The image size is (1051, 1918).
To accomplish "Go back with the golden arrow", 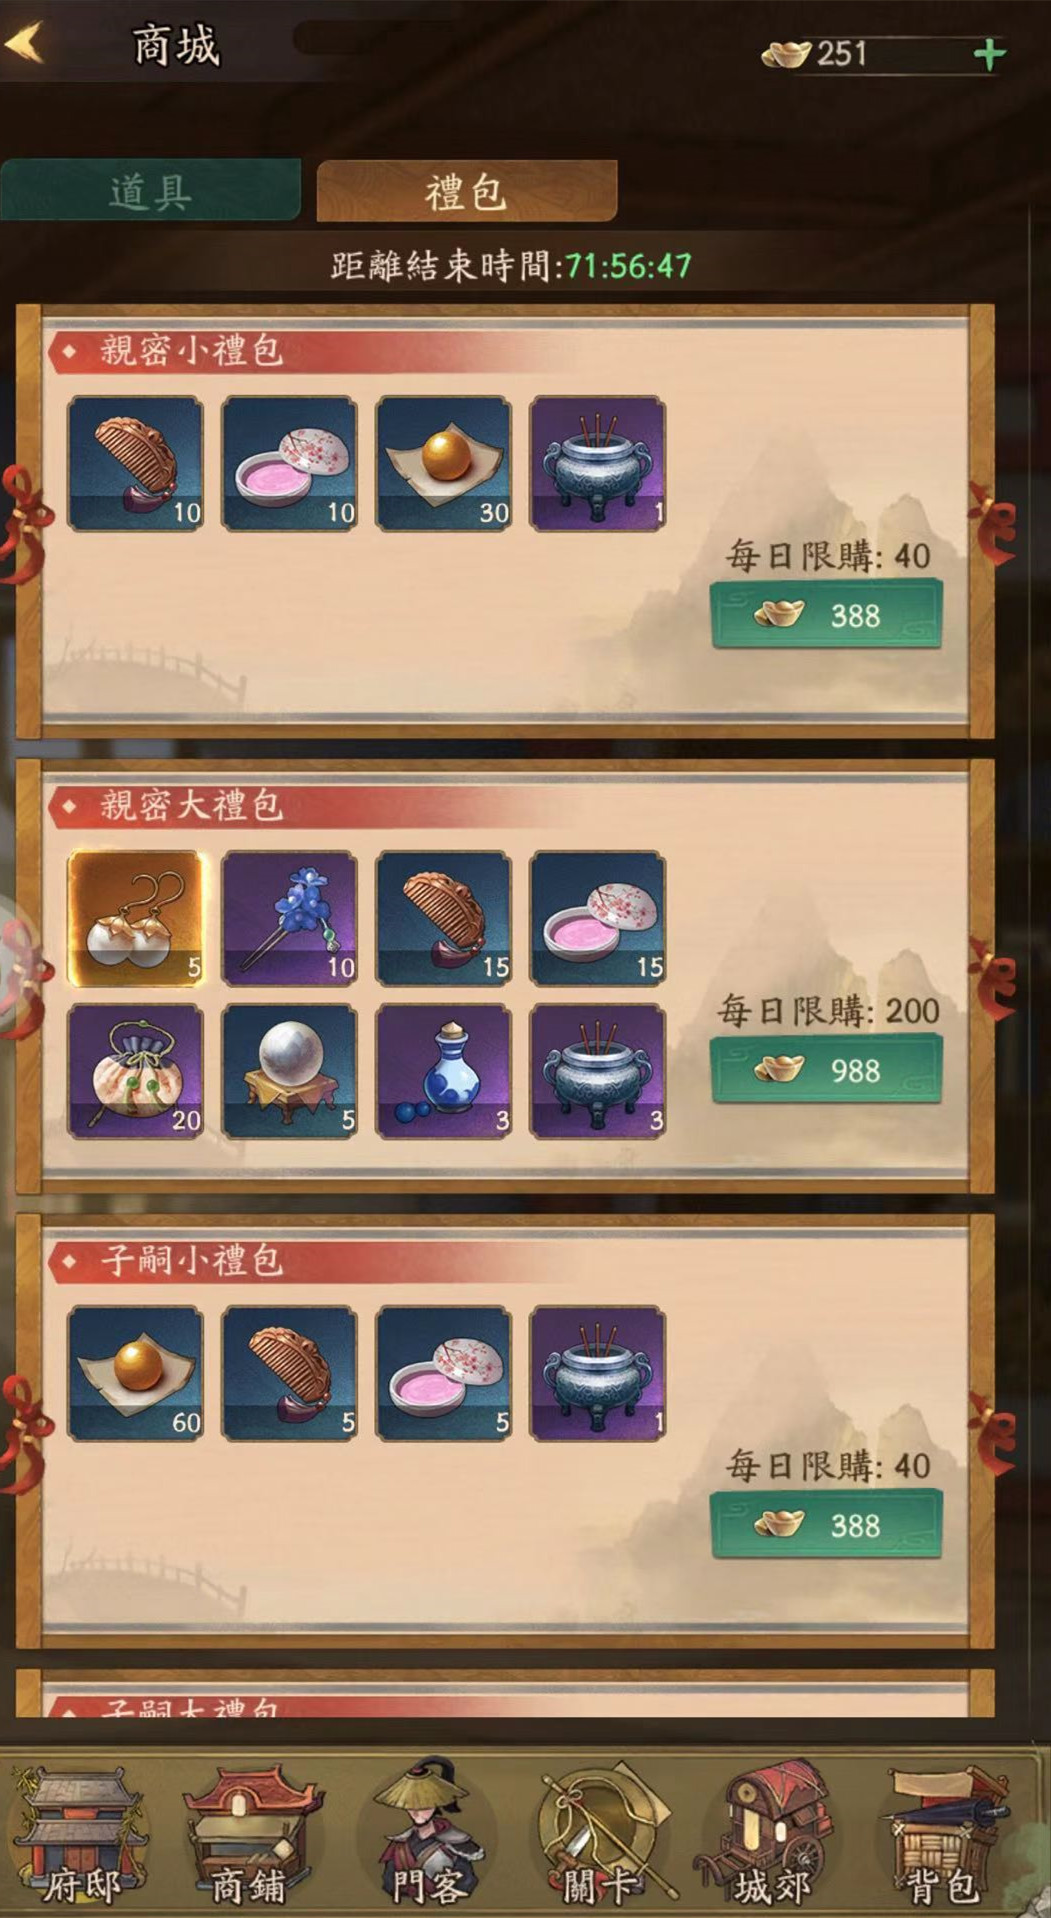I will tap(24, 44).
